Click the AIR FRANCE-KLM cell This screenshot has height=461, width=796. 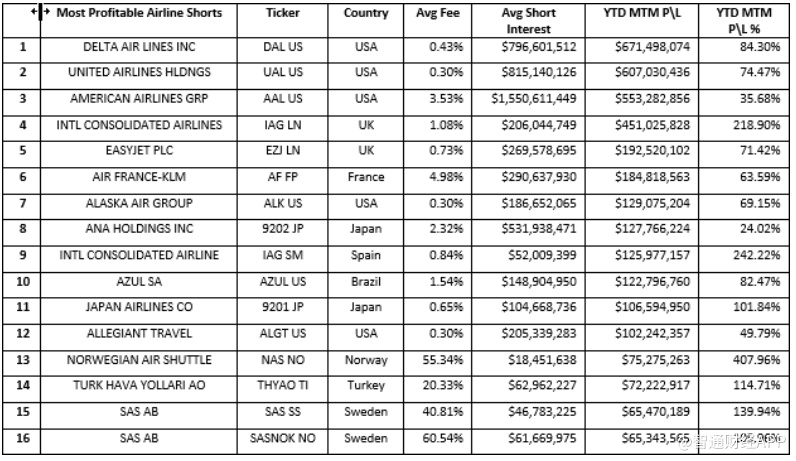pos(139,177)
